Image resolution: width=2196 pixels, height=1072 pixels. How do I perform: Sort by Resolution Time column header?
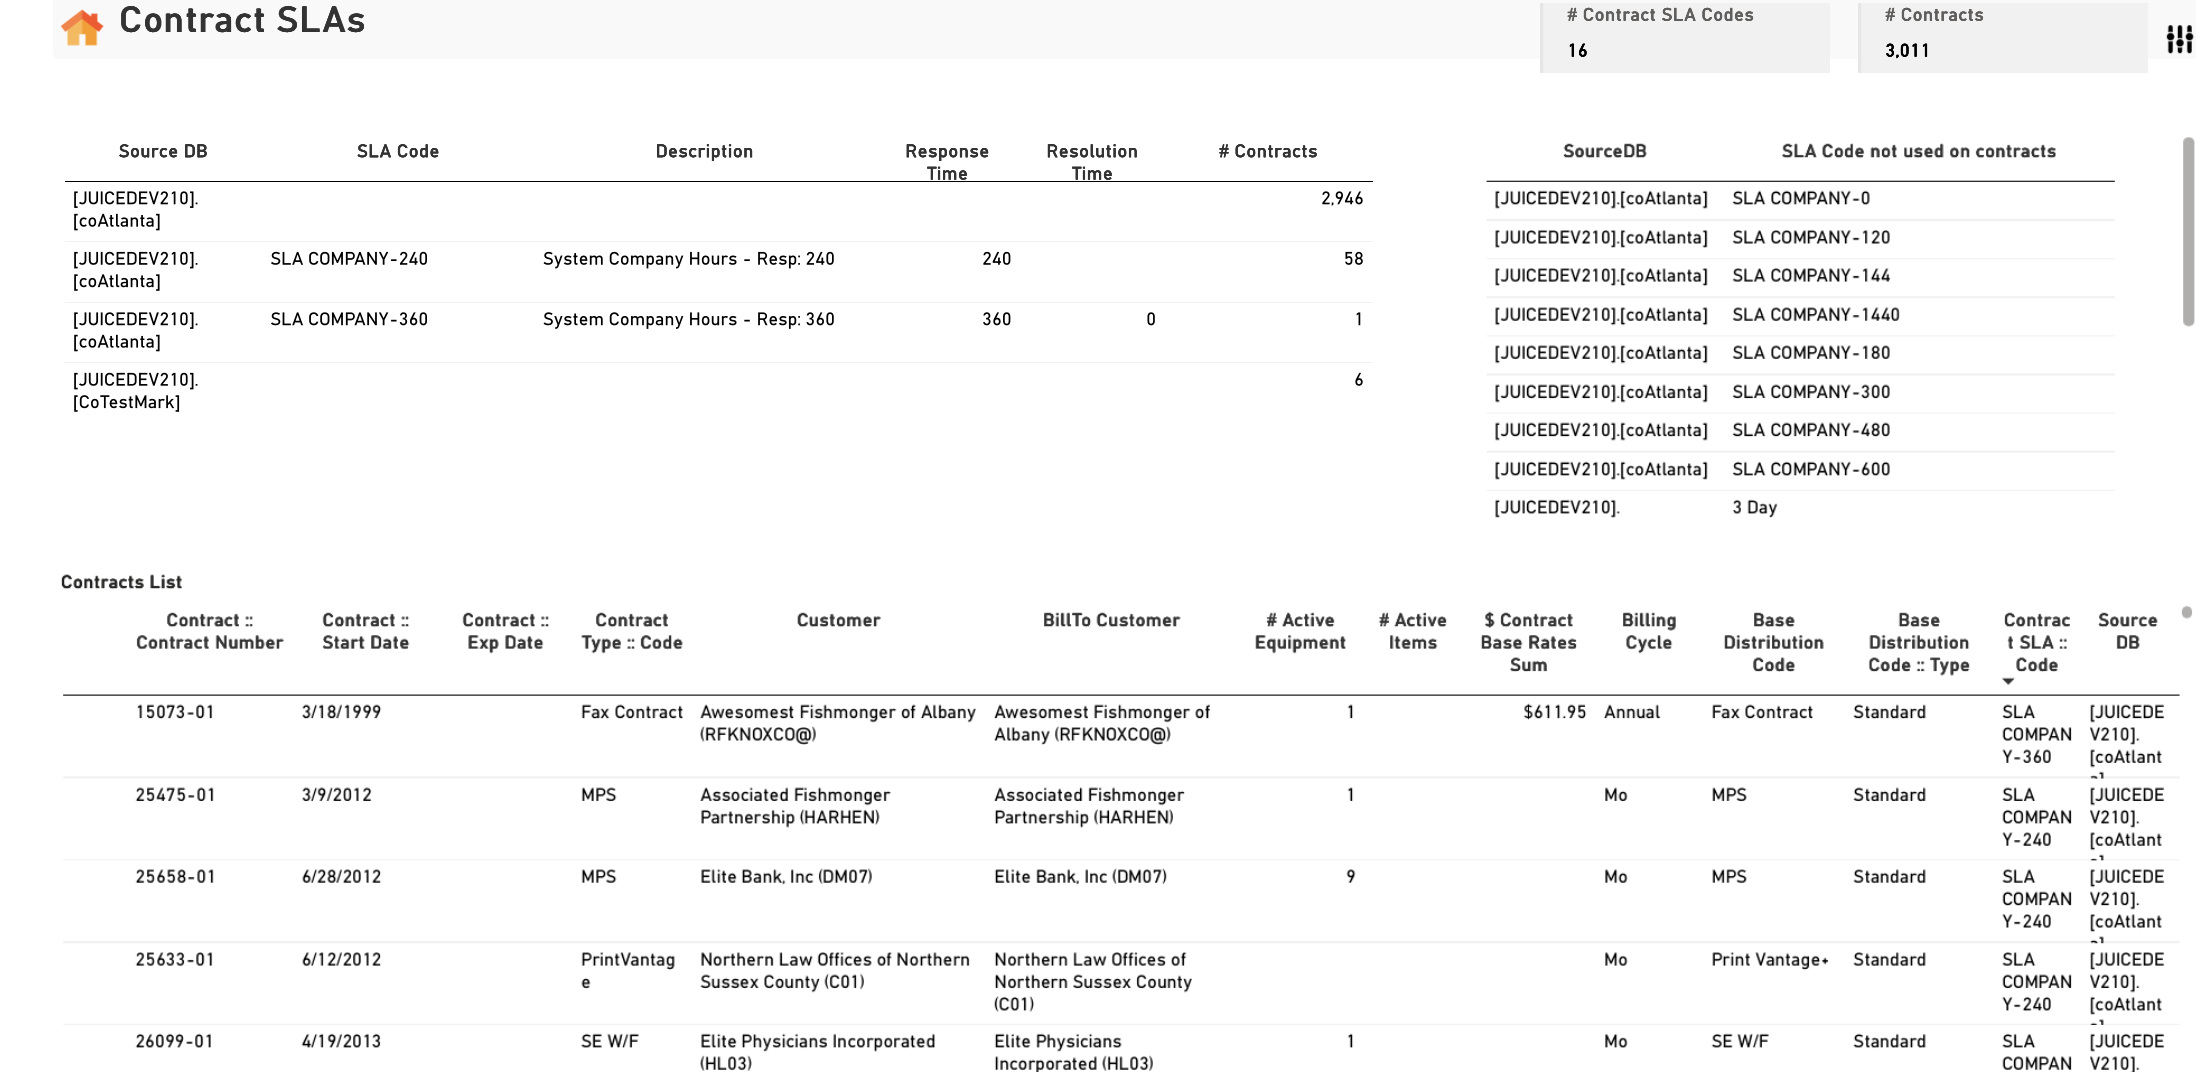coord(1092,162)
